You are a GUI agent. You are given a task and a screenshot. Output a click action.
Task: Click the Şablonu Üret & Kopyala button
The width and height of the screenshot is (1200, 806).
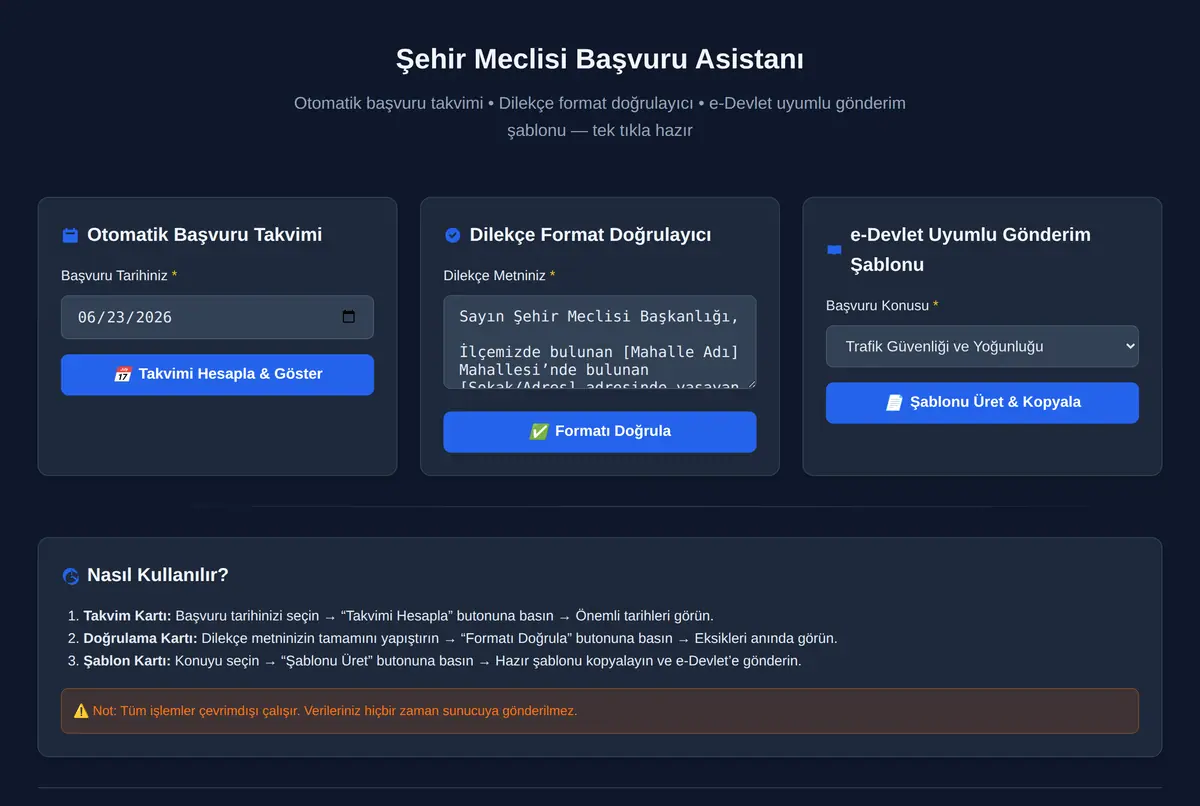point(982,402)
